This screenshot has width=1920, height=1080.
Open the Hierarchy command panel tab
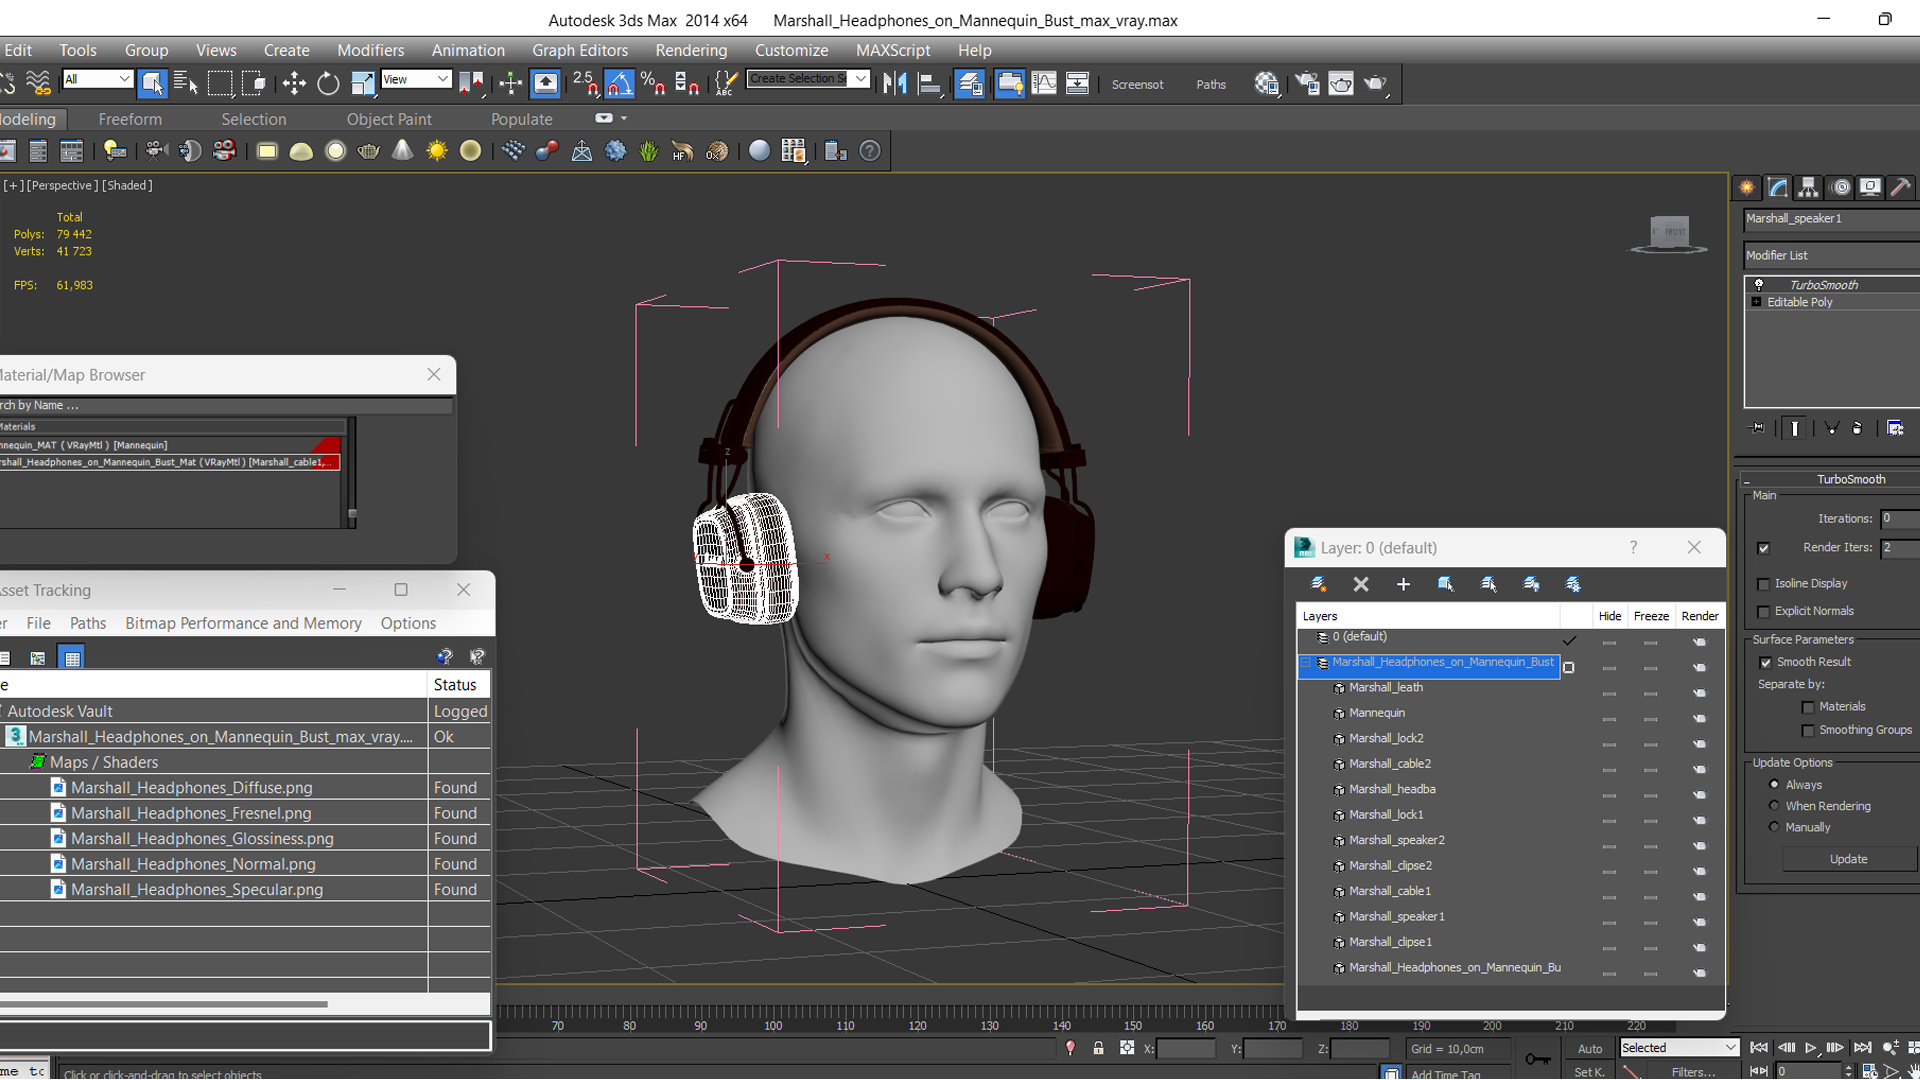1808,187
